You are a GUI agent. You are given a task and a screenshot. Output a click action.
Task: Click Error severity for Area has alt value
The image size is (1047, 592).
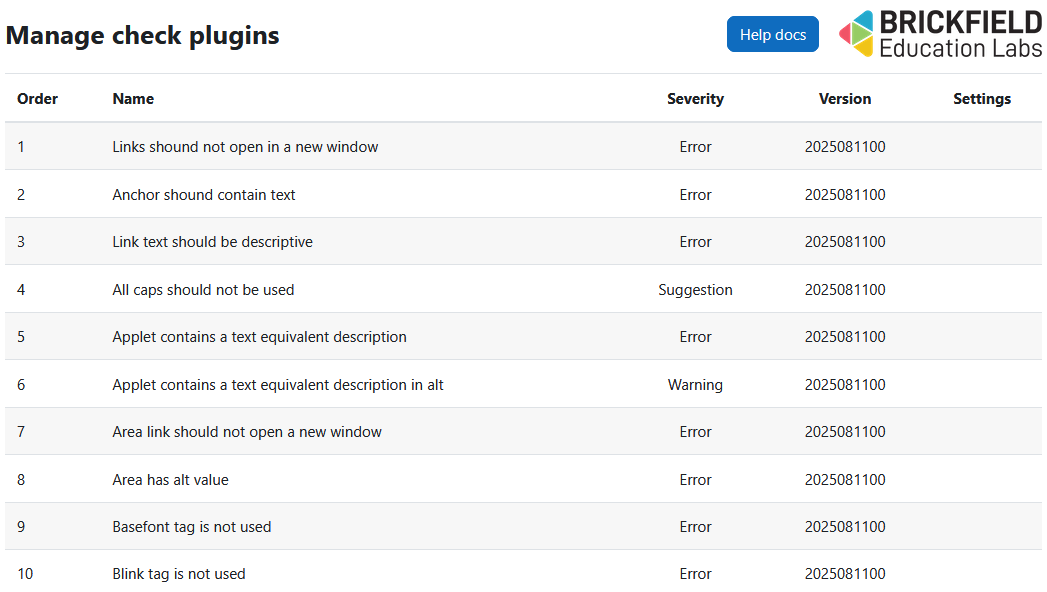[x=695, y=480]
